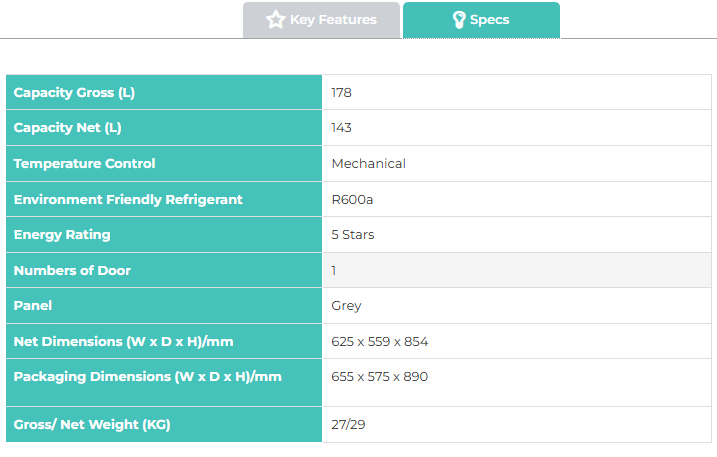Click the Panel row label
The height and width of the screenshot is (457, 717).
(33, 305)
